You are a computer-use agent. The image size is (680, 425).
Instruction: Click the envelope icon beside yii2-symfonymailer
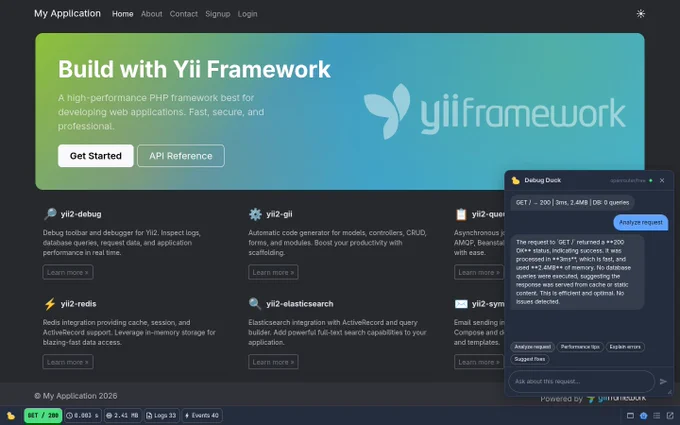click(461, 304)
